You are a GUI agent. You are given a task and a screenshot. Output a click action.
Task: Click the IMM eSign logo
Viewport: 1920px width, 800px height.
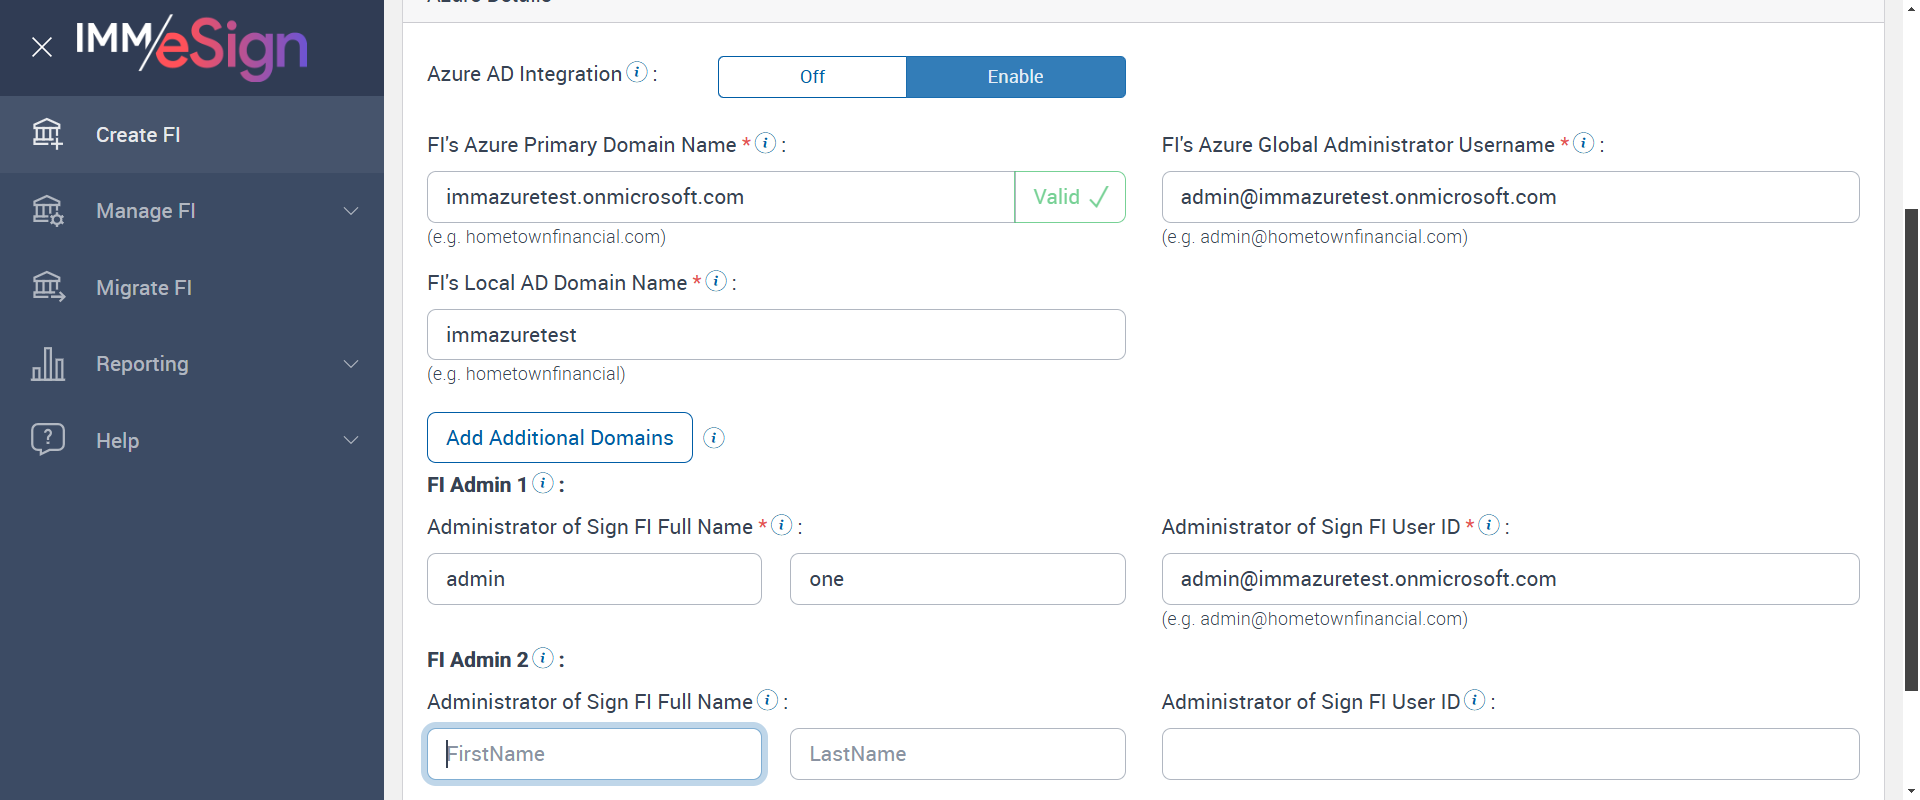(x=191, y=46)
